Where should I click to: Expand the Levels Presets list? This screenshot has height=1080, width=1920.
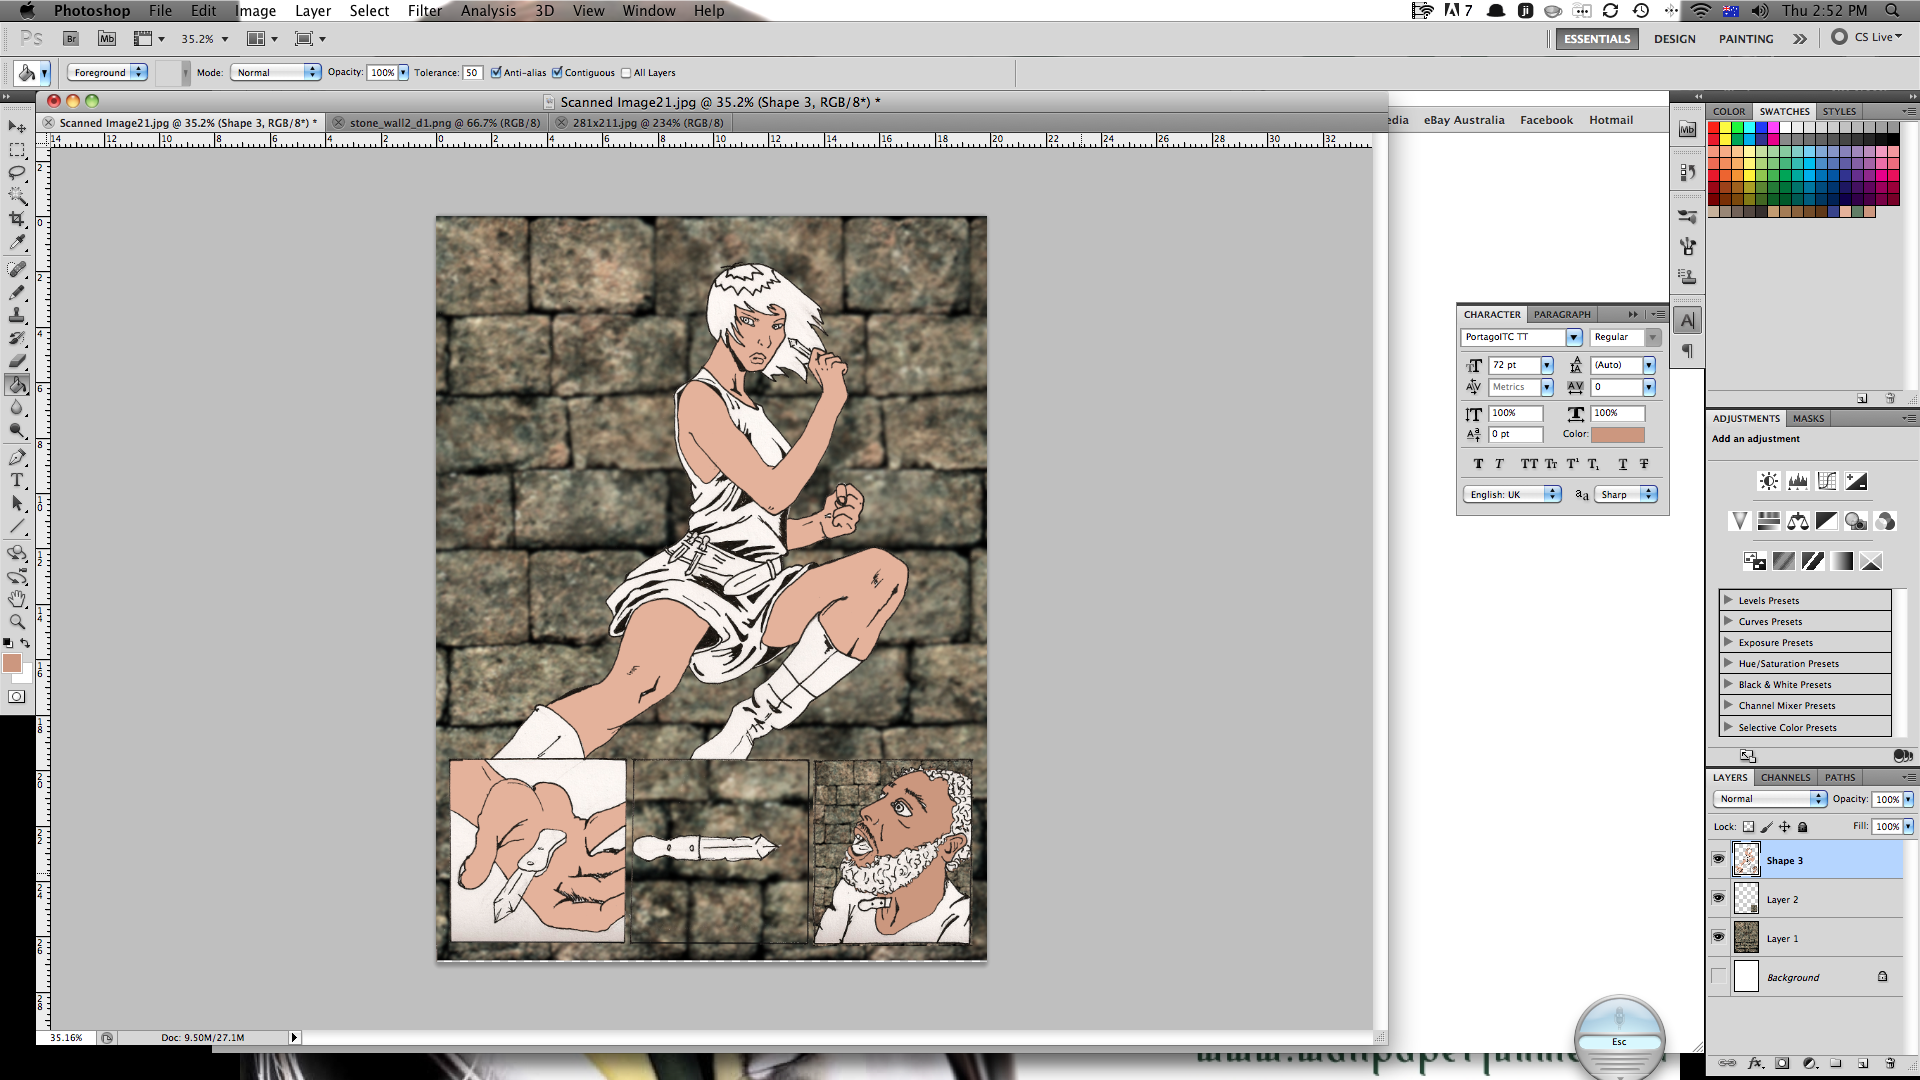[x=1728, y=600]
